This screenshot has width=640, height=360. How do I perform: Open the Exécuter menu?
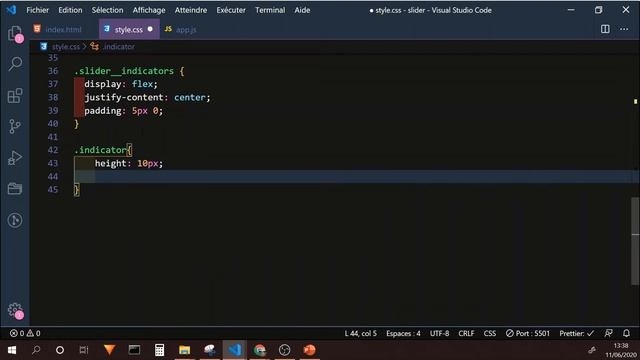(231, 10)
